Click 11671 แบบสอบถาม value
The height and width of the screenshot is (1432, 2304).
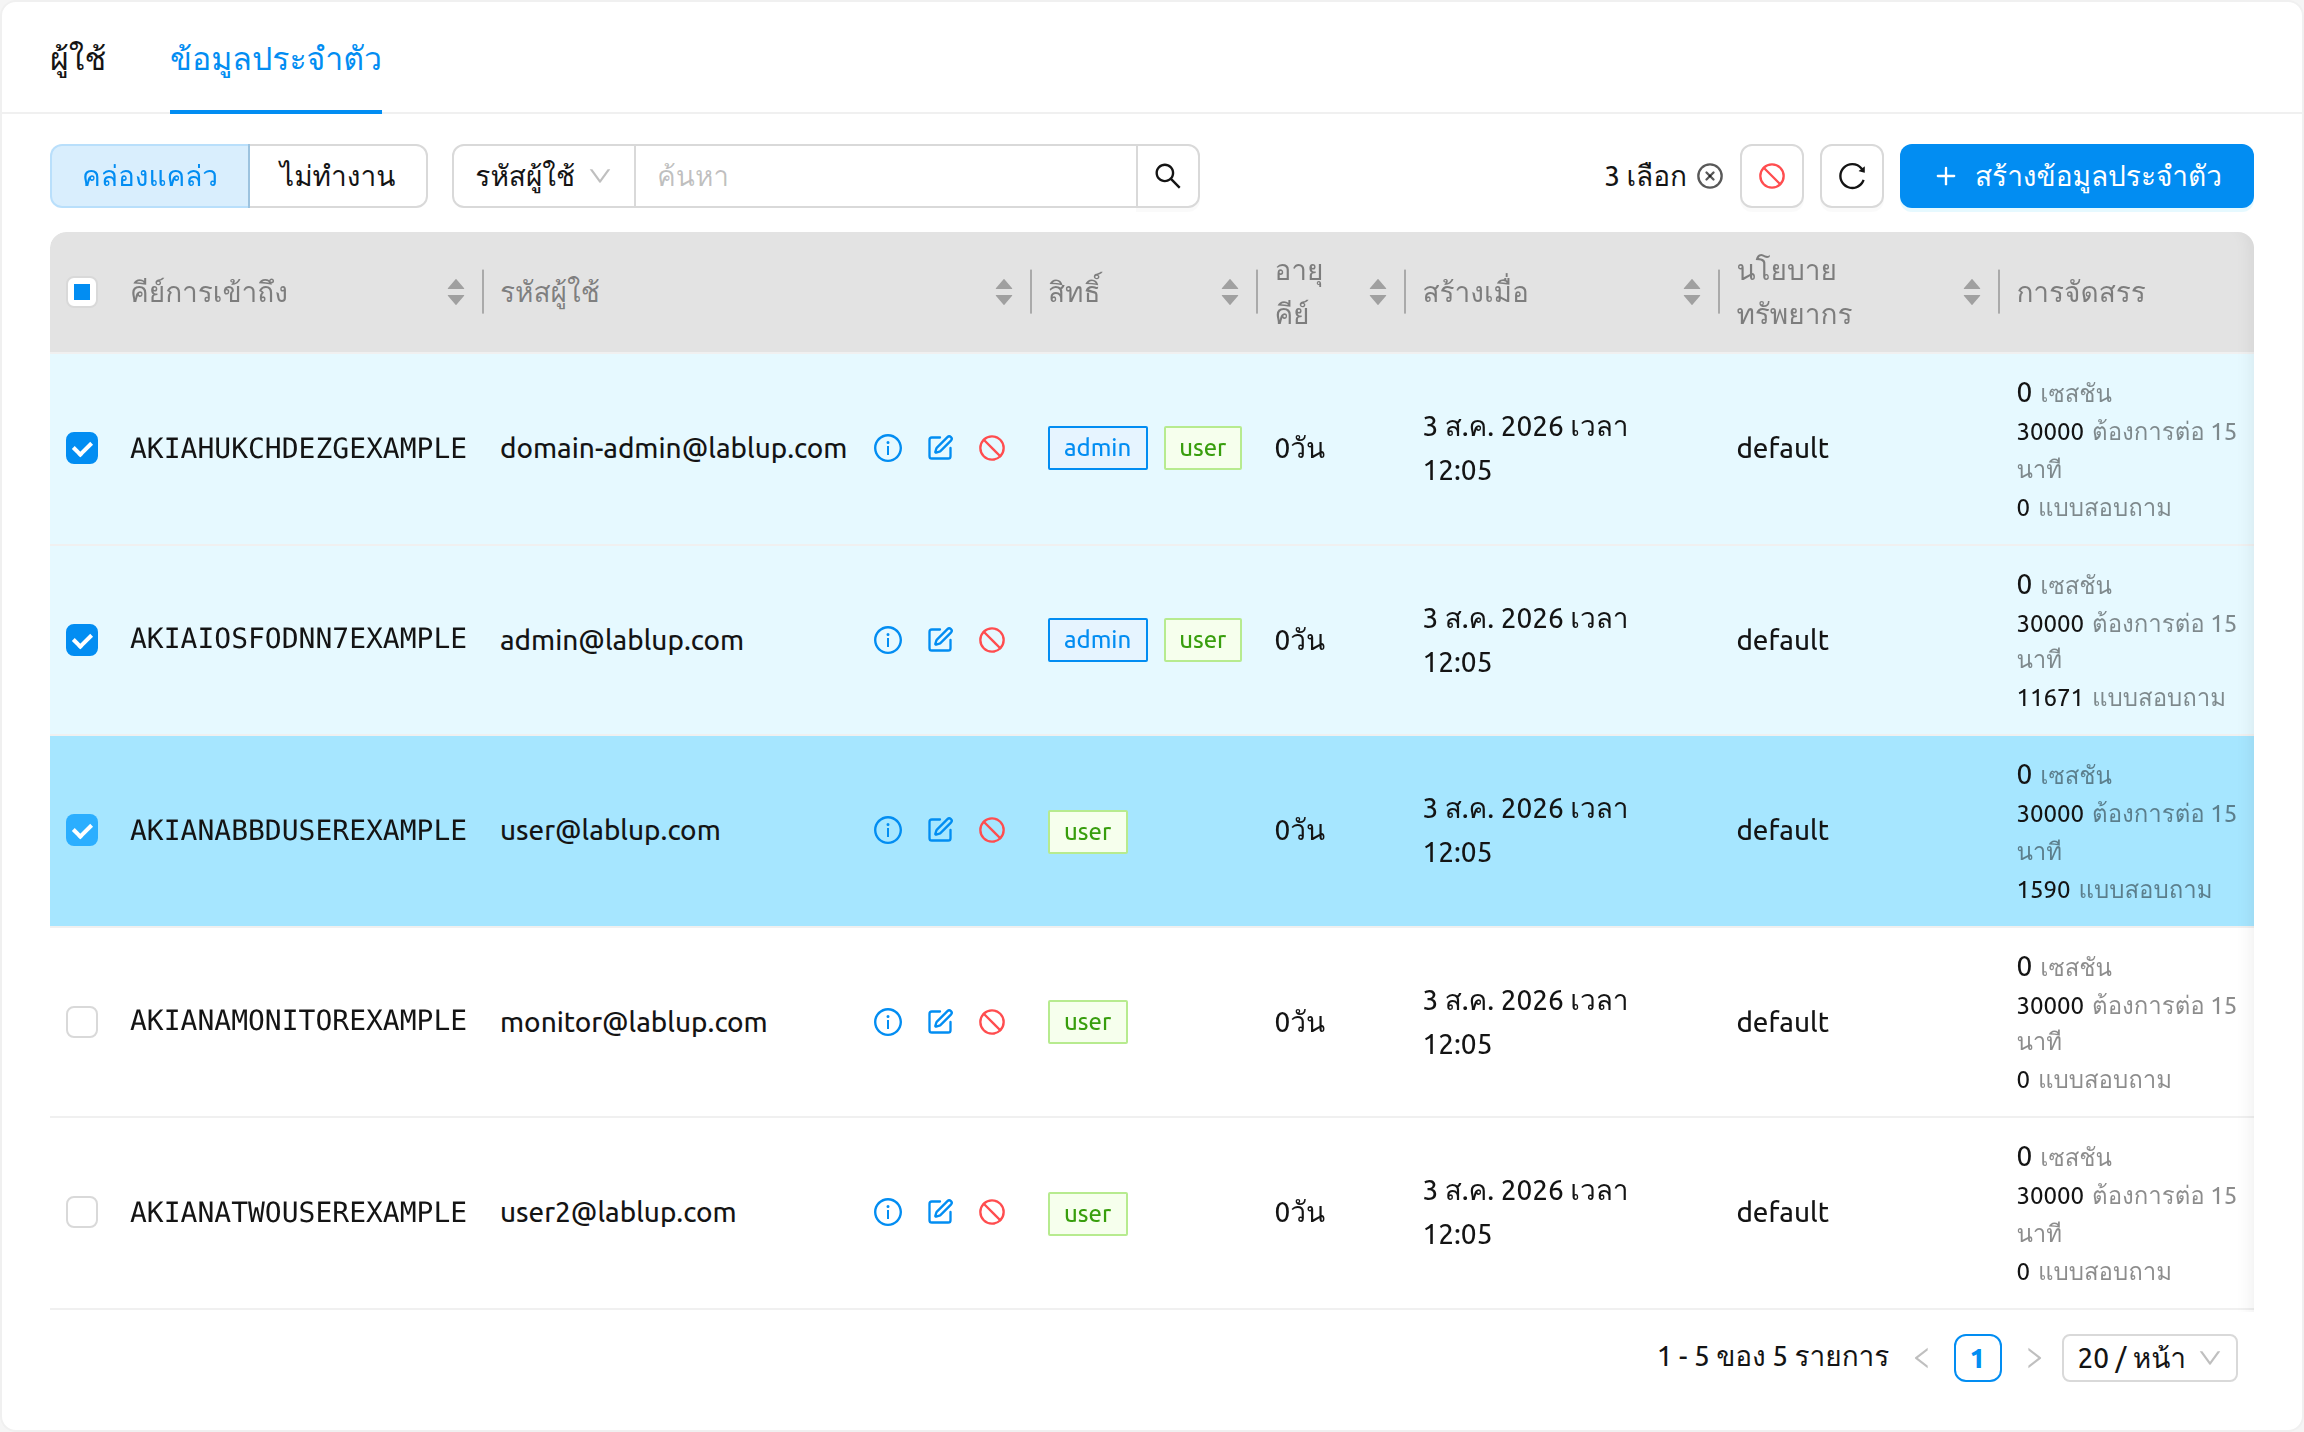2121,698
